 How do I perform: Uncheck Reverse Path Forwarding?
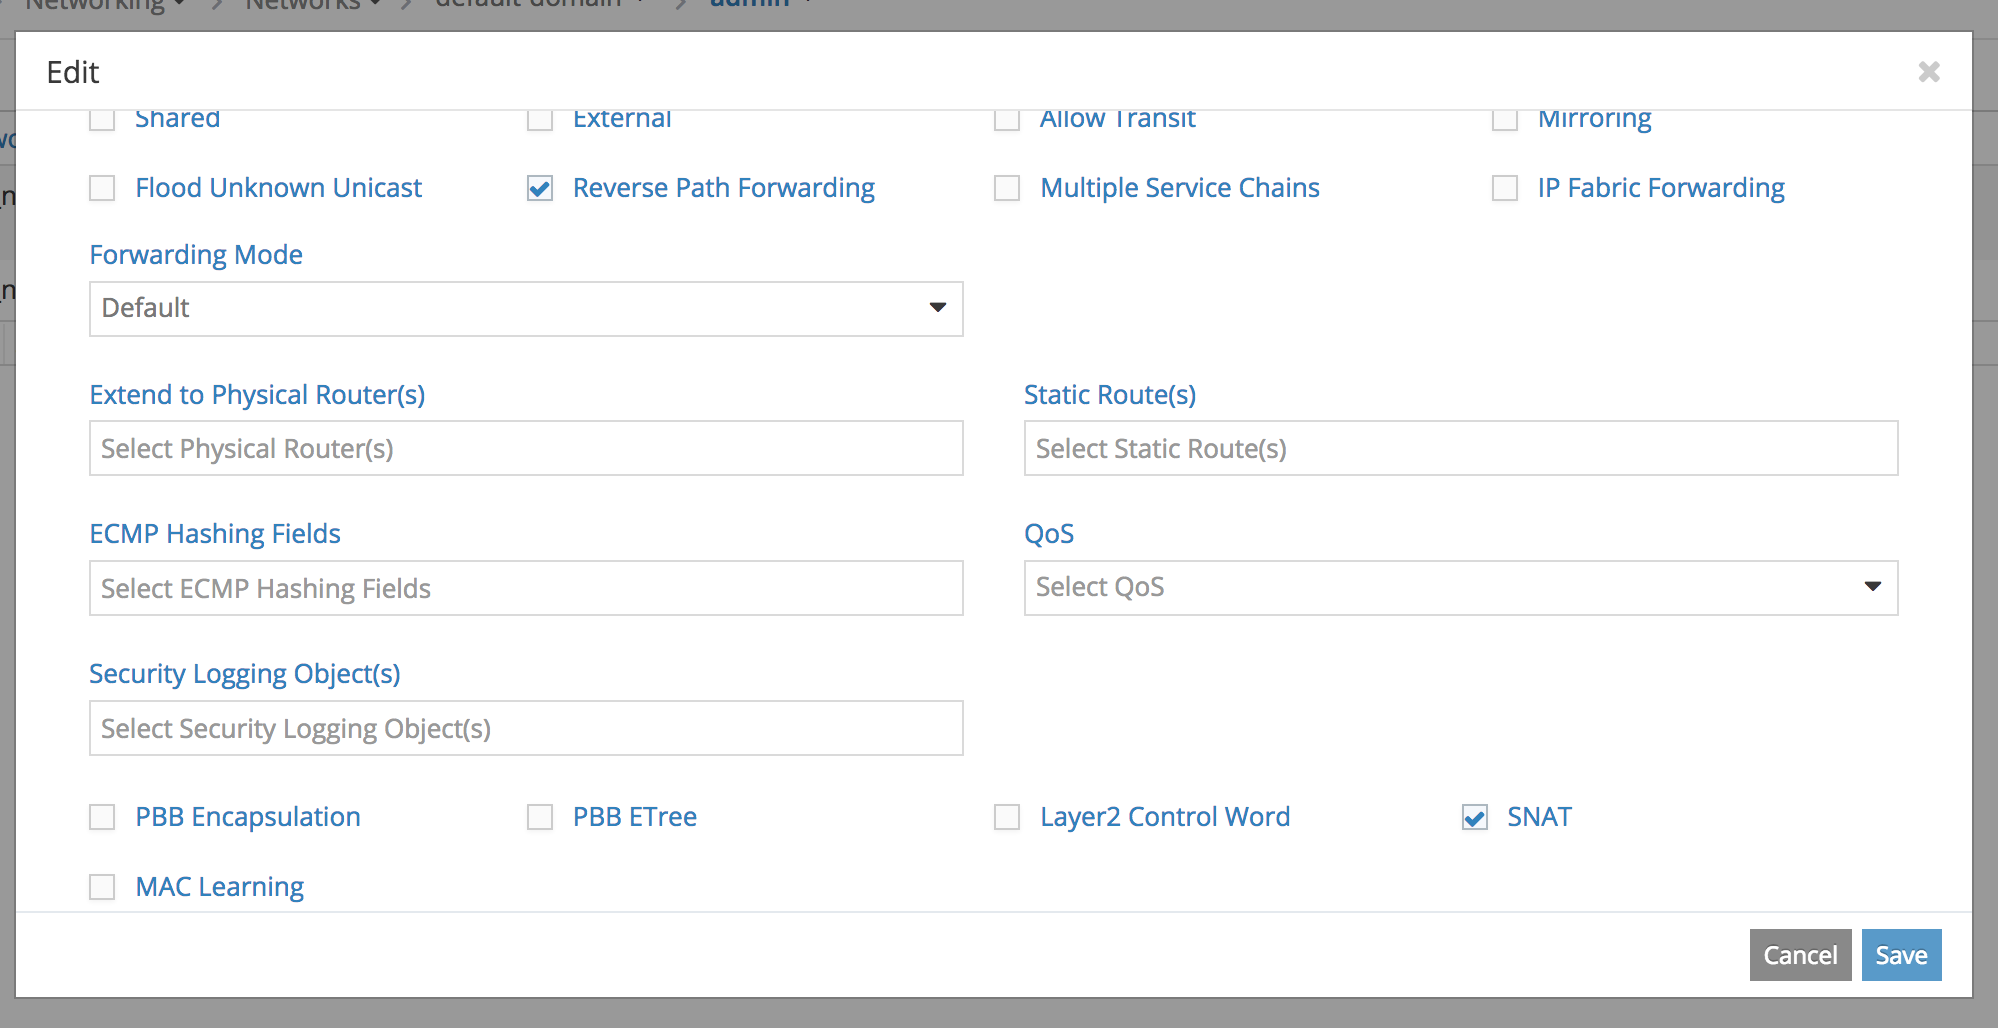coord(540,188)
